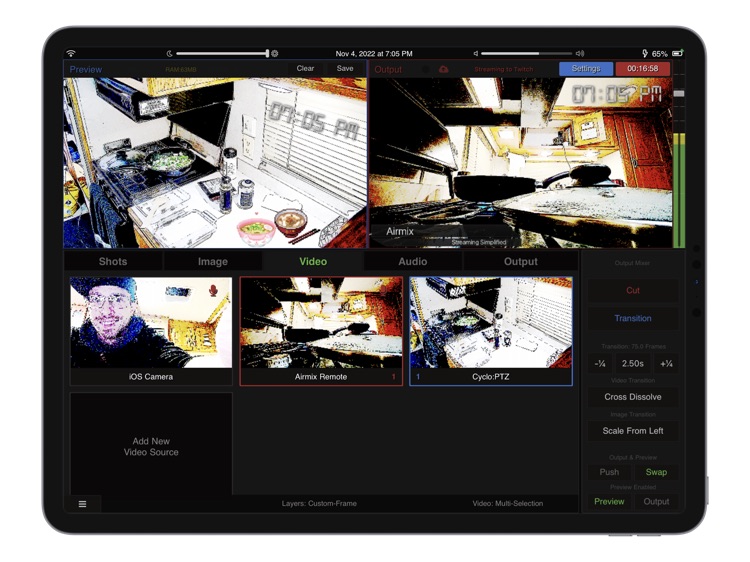Screen dimensions: 750x562
Task: Tap the green audio level meter
Action: point(679,190)
